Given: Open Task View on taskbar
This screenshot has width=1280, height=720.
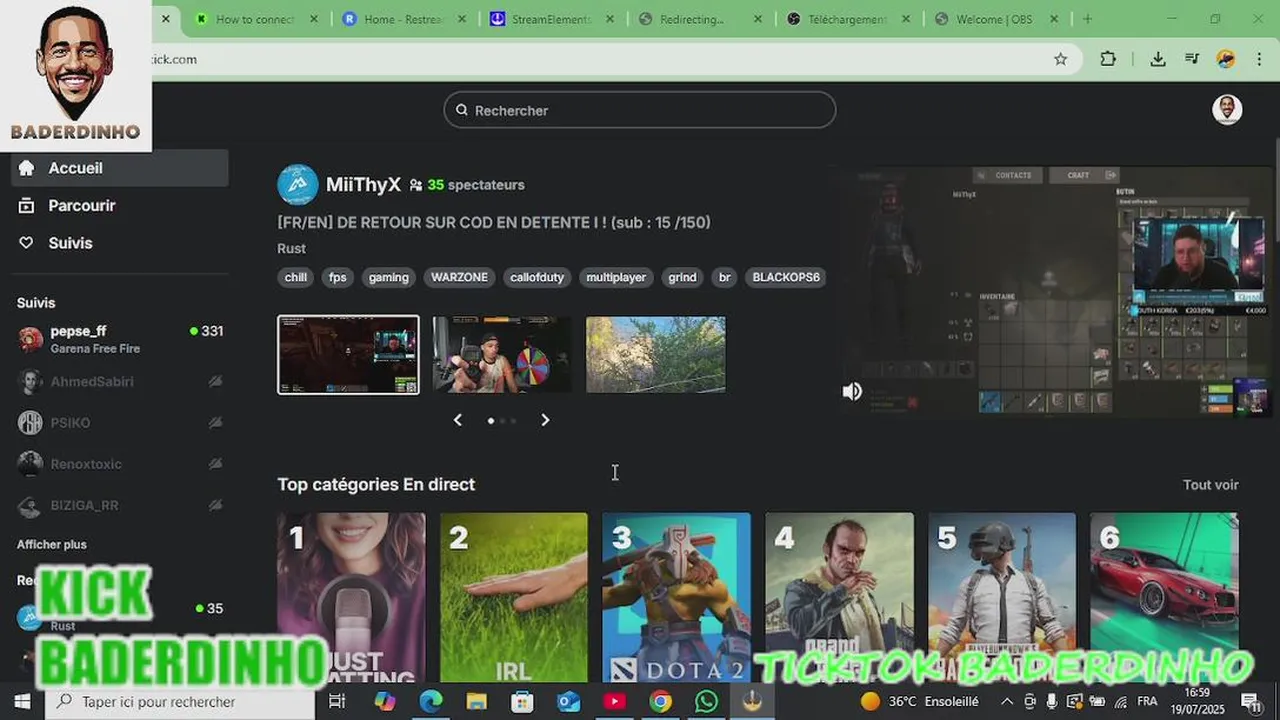Looking at the screenshot, I should click(337, 702).
